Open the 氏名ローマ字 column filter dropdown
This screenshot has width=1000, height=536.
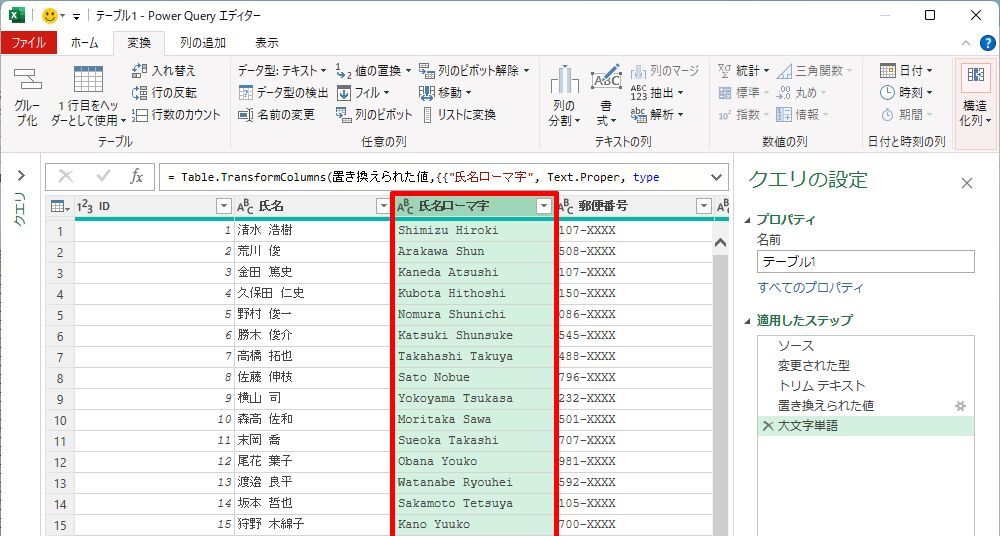coord(544,206)
